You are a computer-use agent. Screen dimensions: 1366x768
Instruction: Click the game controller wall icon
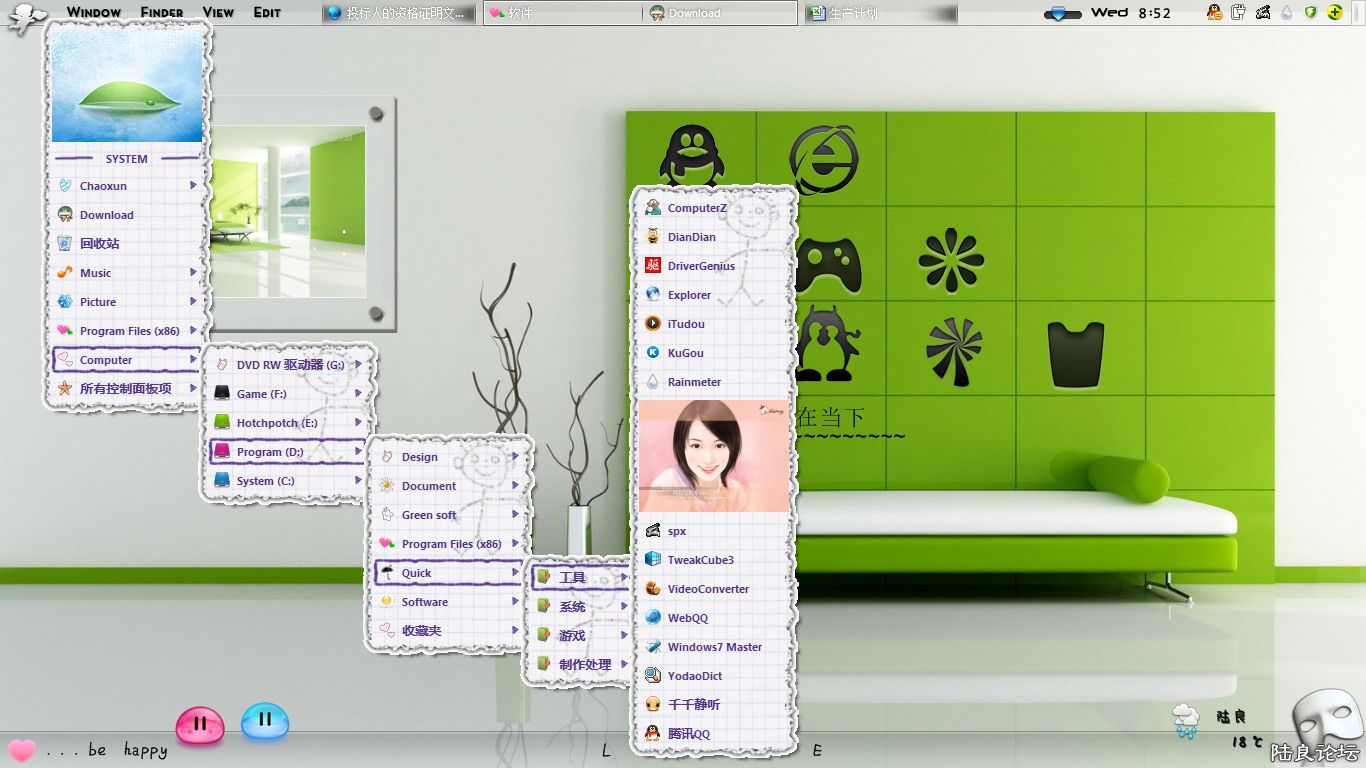828,263
